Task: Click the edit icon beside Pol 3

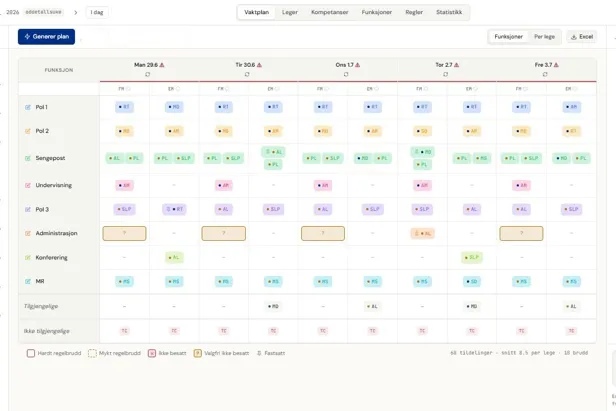Action: point(28,210)
